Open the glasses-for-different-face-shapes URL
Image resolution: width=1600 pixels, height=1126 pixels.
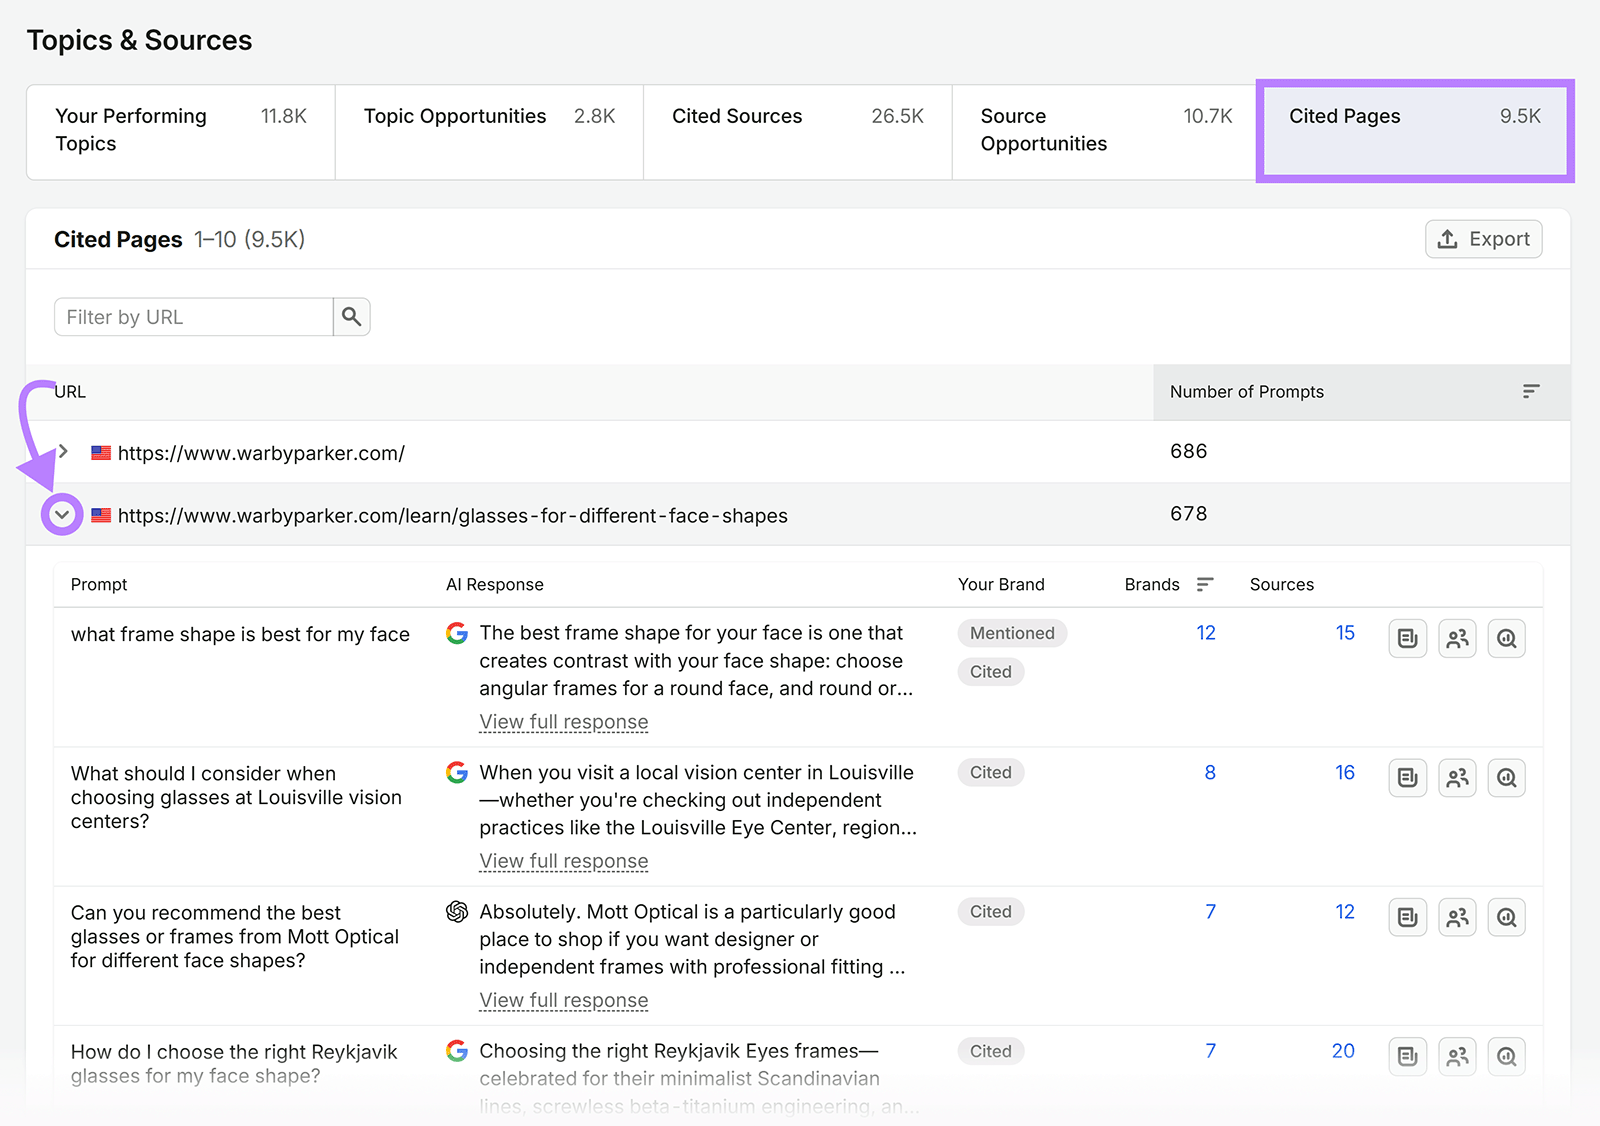coord(452,516)
